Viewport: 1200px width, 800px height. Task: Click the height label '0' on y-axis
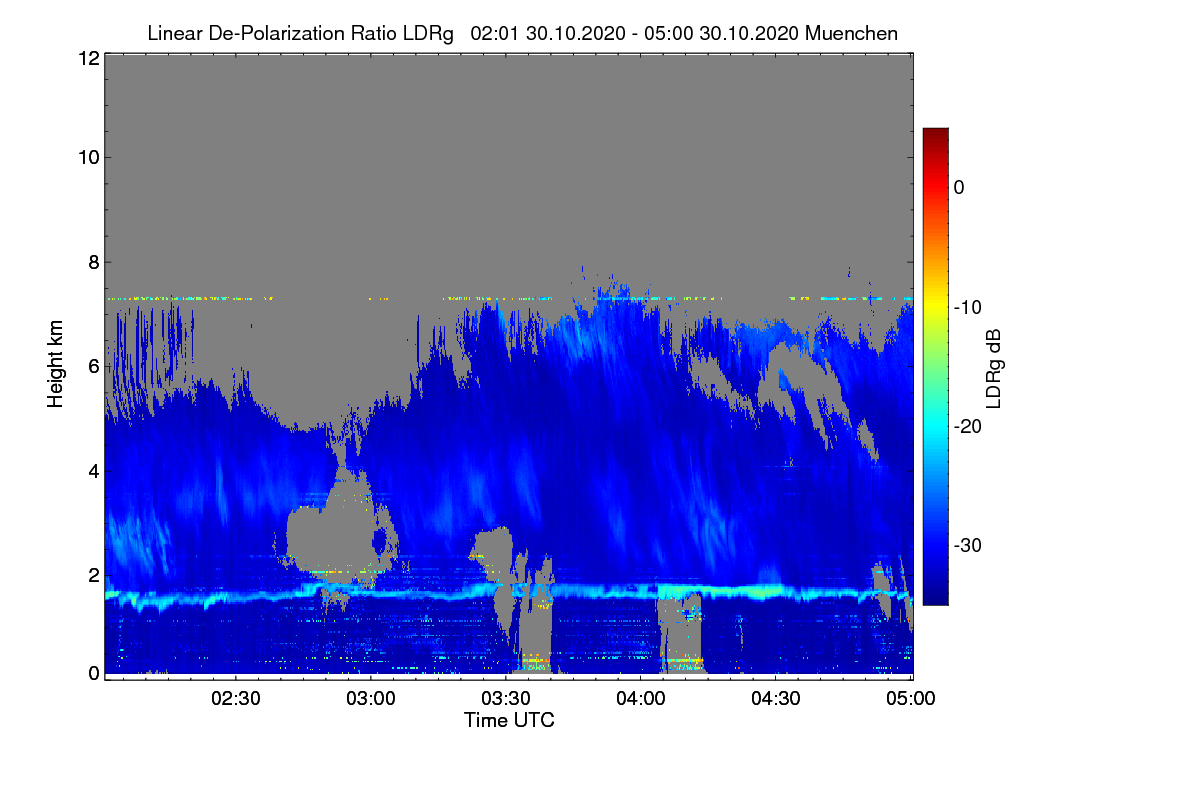[x=93, y=673]
